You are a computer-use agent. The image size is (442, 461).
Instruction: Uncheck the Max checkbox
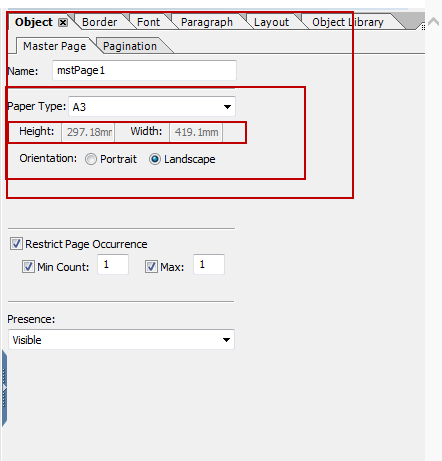(x=151, y=267)
